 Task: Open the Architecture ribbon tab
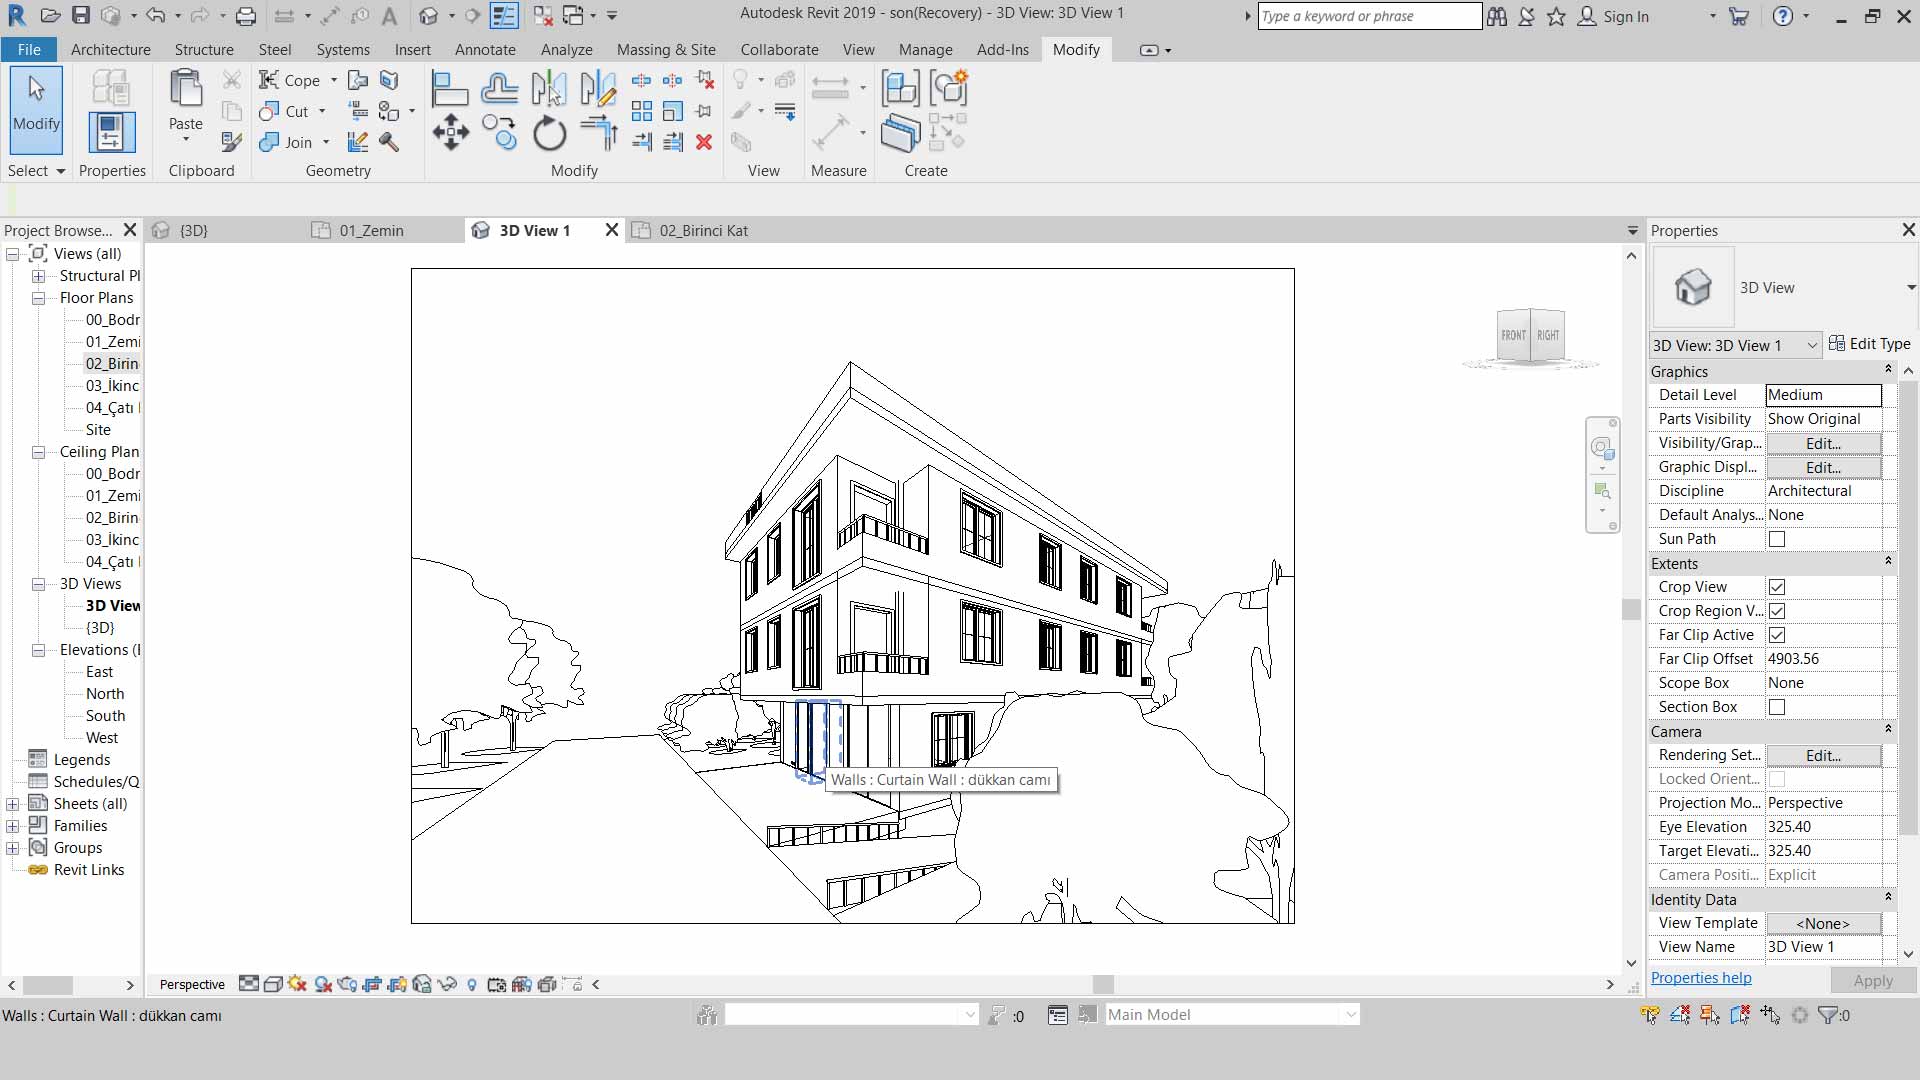coord(110,49)
